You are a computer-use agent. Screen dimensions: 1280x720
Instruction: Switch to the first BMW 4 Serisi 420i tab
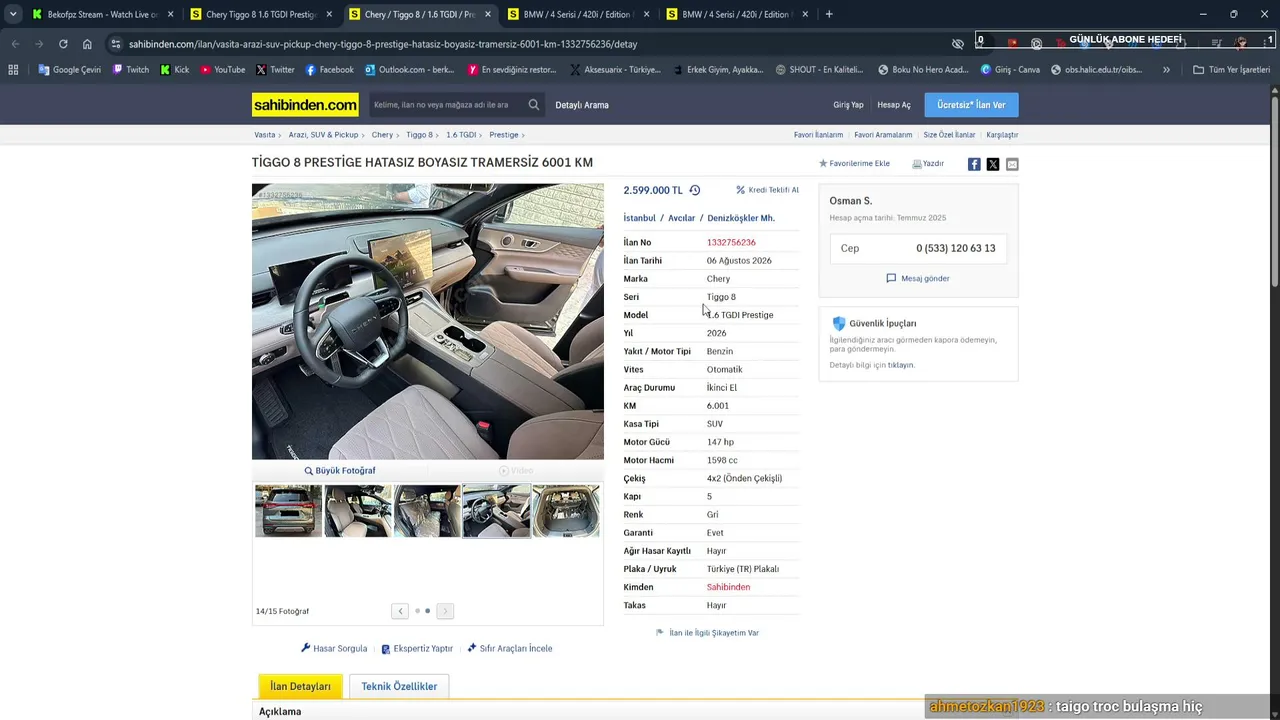click(x=577, y=14)
